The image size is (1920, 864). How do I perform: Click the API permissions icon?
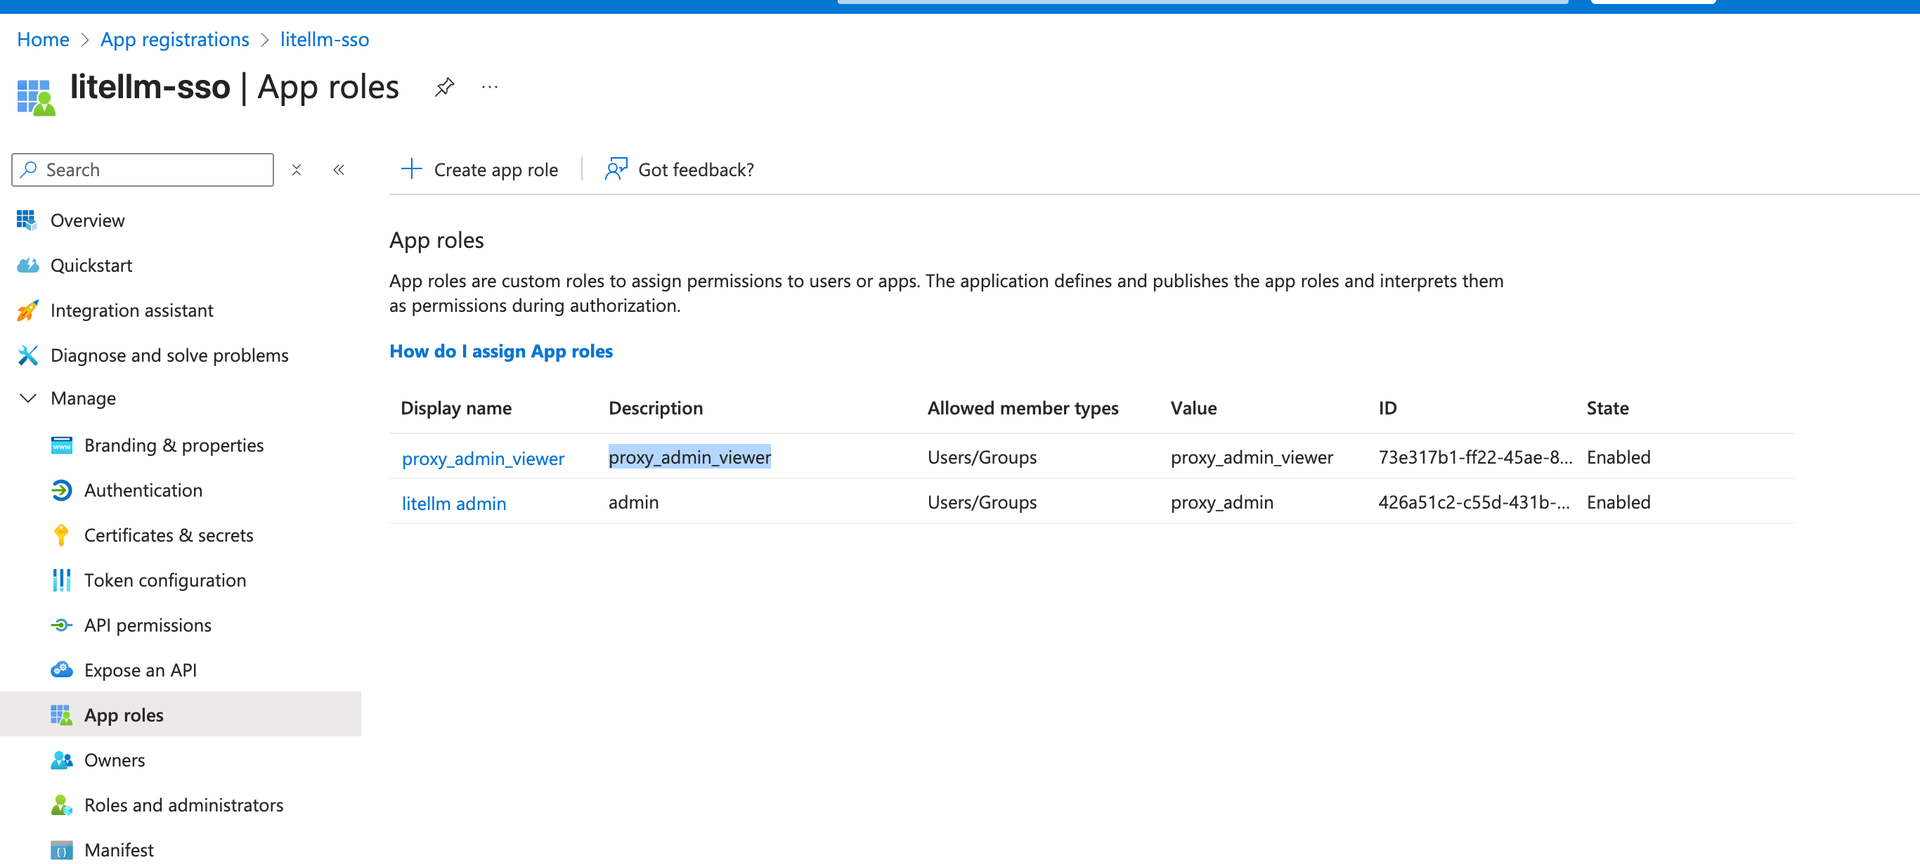click(x=62, y=625)
